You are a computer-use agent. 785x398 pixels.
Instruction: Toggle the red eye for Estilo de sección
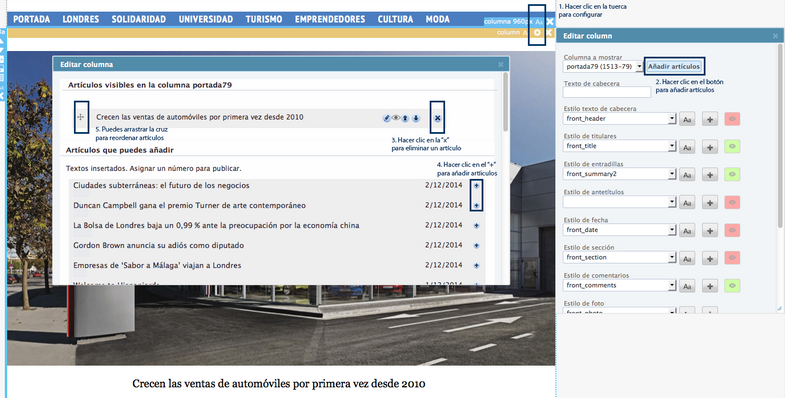click(x=732, y=258)
